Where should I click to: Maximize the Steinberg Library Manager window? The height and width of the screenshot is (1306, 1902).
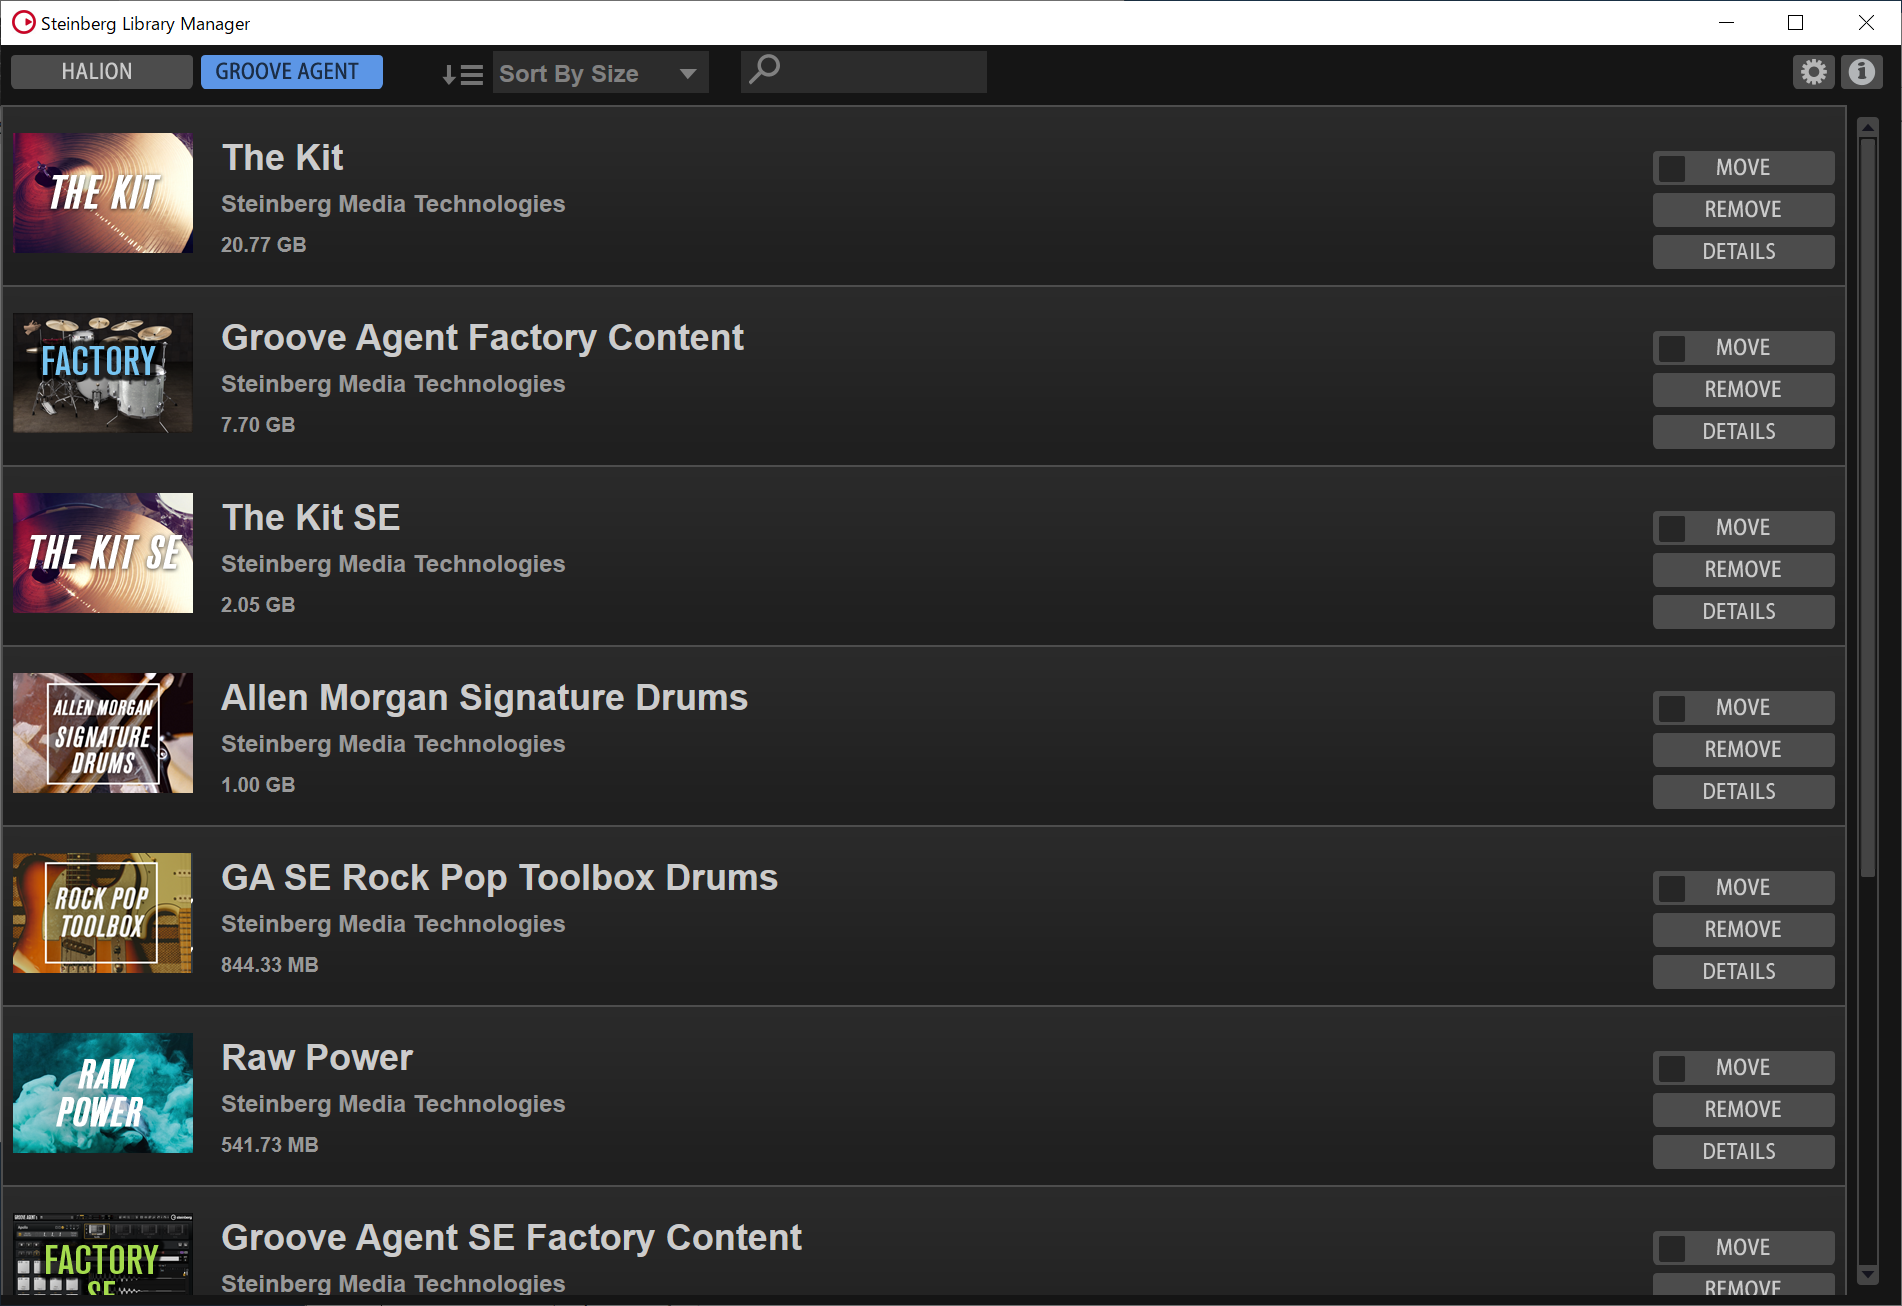(x=1795, y=22)
